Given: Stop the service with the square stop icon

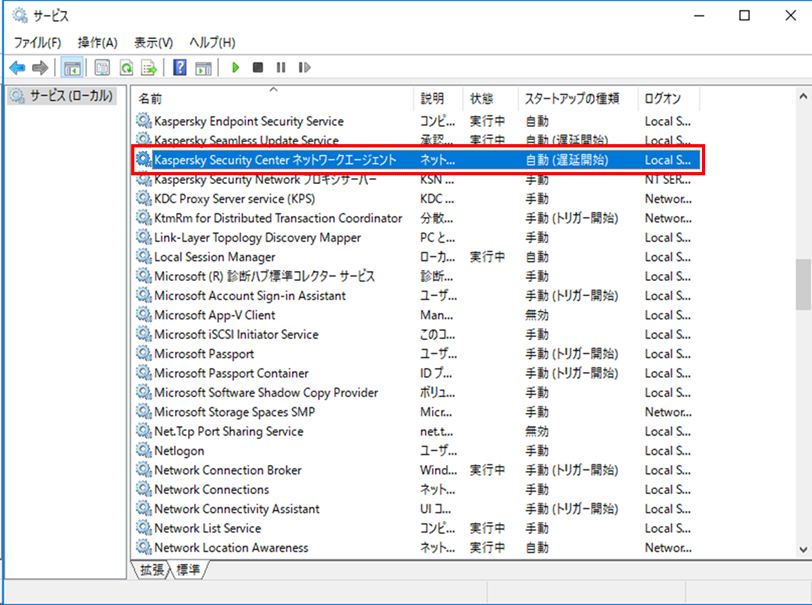Looking at the screenshot, I should point(257,67).
